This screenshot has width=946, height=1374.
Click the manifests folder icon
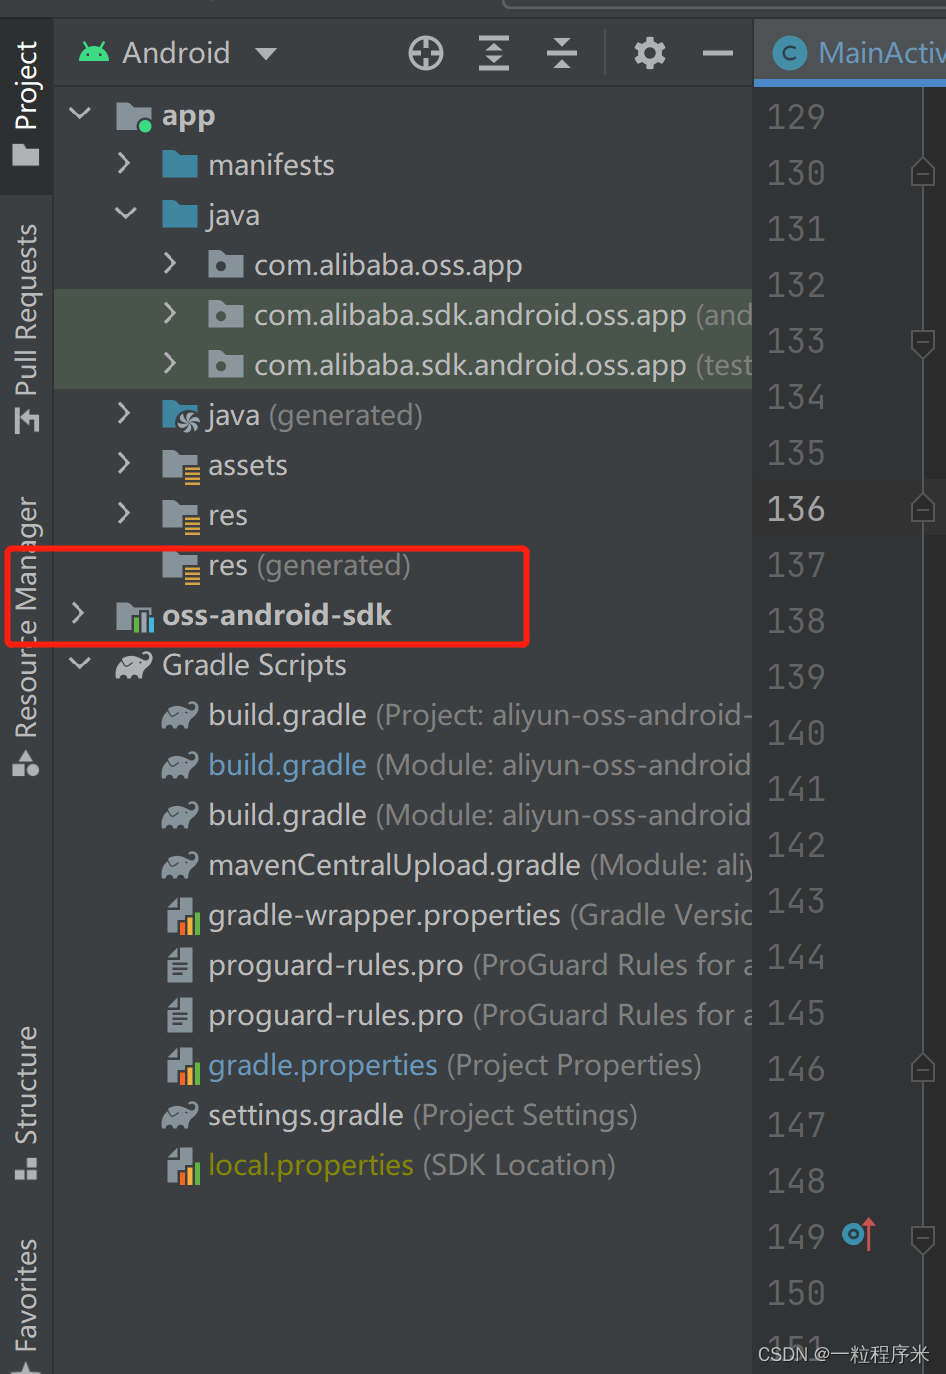click(x=180, y=164)
